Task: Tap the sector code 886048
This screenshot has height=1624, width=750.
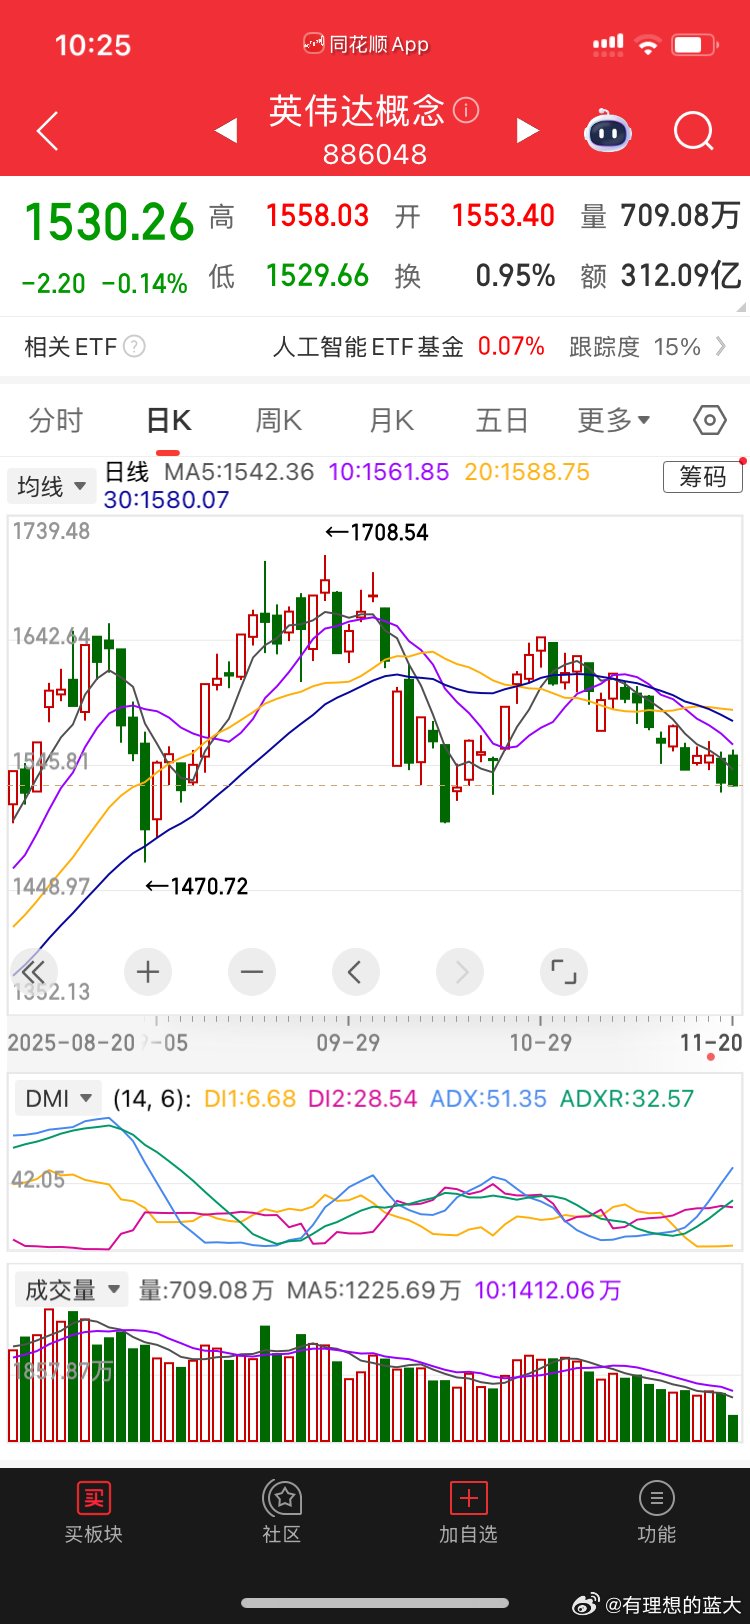Action: [x=375, y=155]
